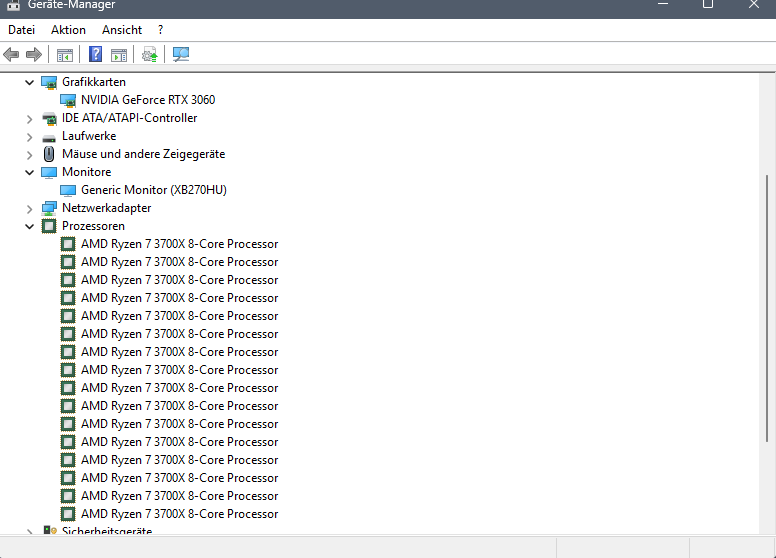Click the Grafikkarten category icon

click(49, 82)
